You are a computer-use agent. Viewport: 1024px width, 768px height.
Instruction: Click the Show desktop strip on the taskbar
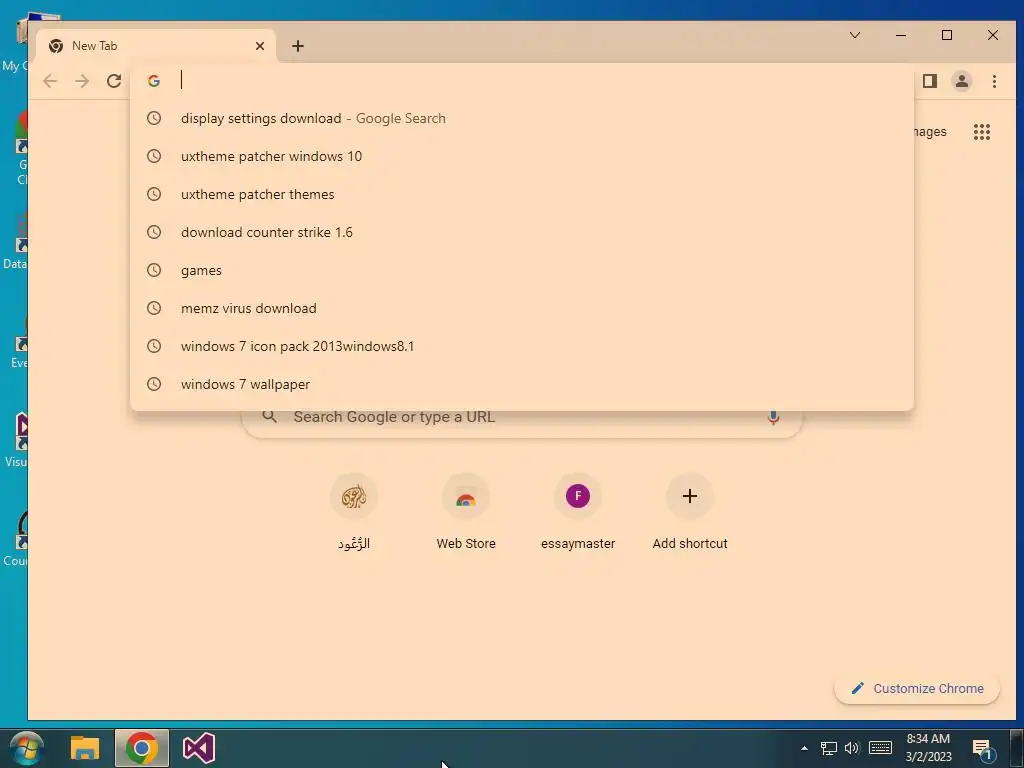[1017, 748]
